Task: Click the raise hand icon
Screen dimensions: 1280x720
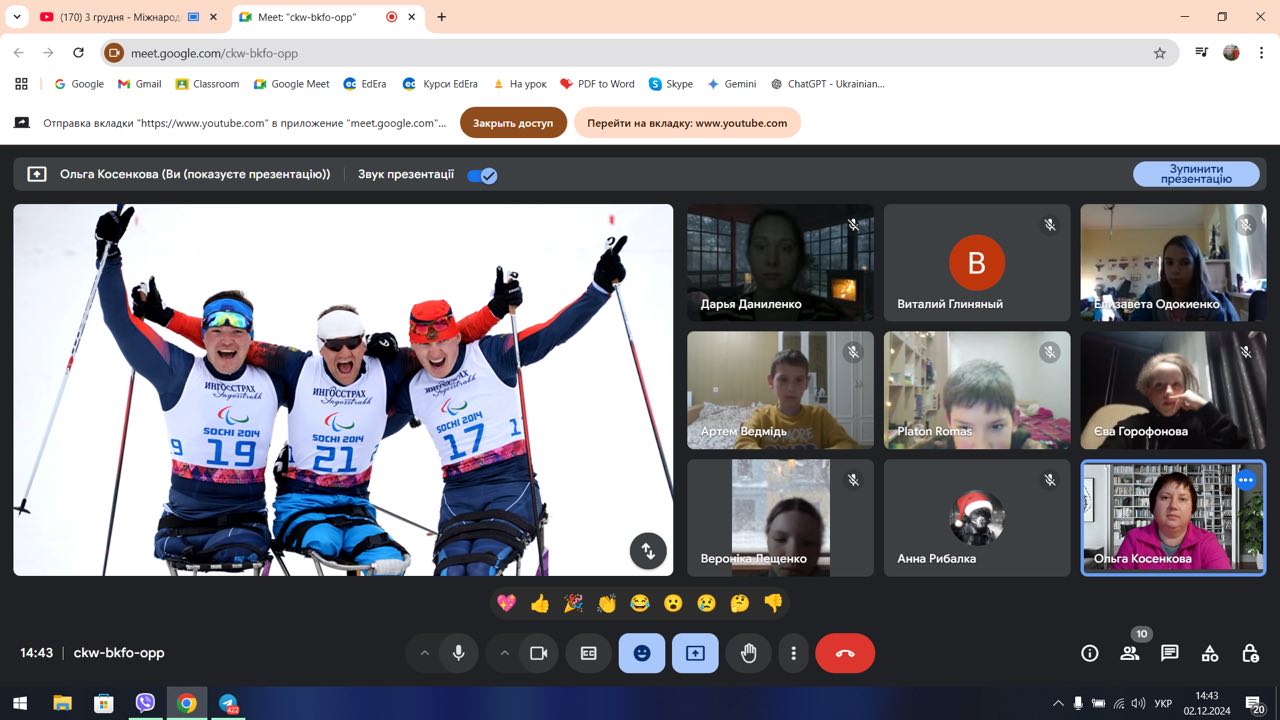Action: click(748, 653)
